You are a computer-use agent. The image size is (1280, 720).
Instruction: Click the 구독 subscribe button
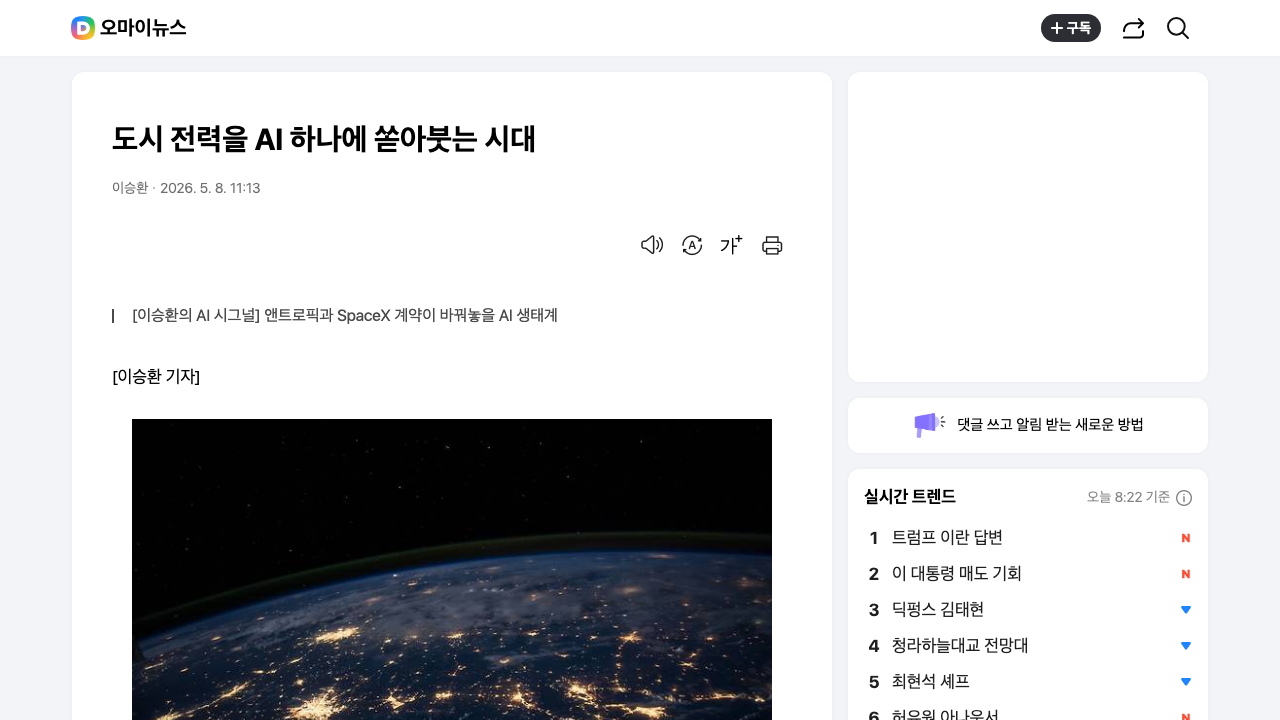click(x=1070, y=28)
